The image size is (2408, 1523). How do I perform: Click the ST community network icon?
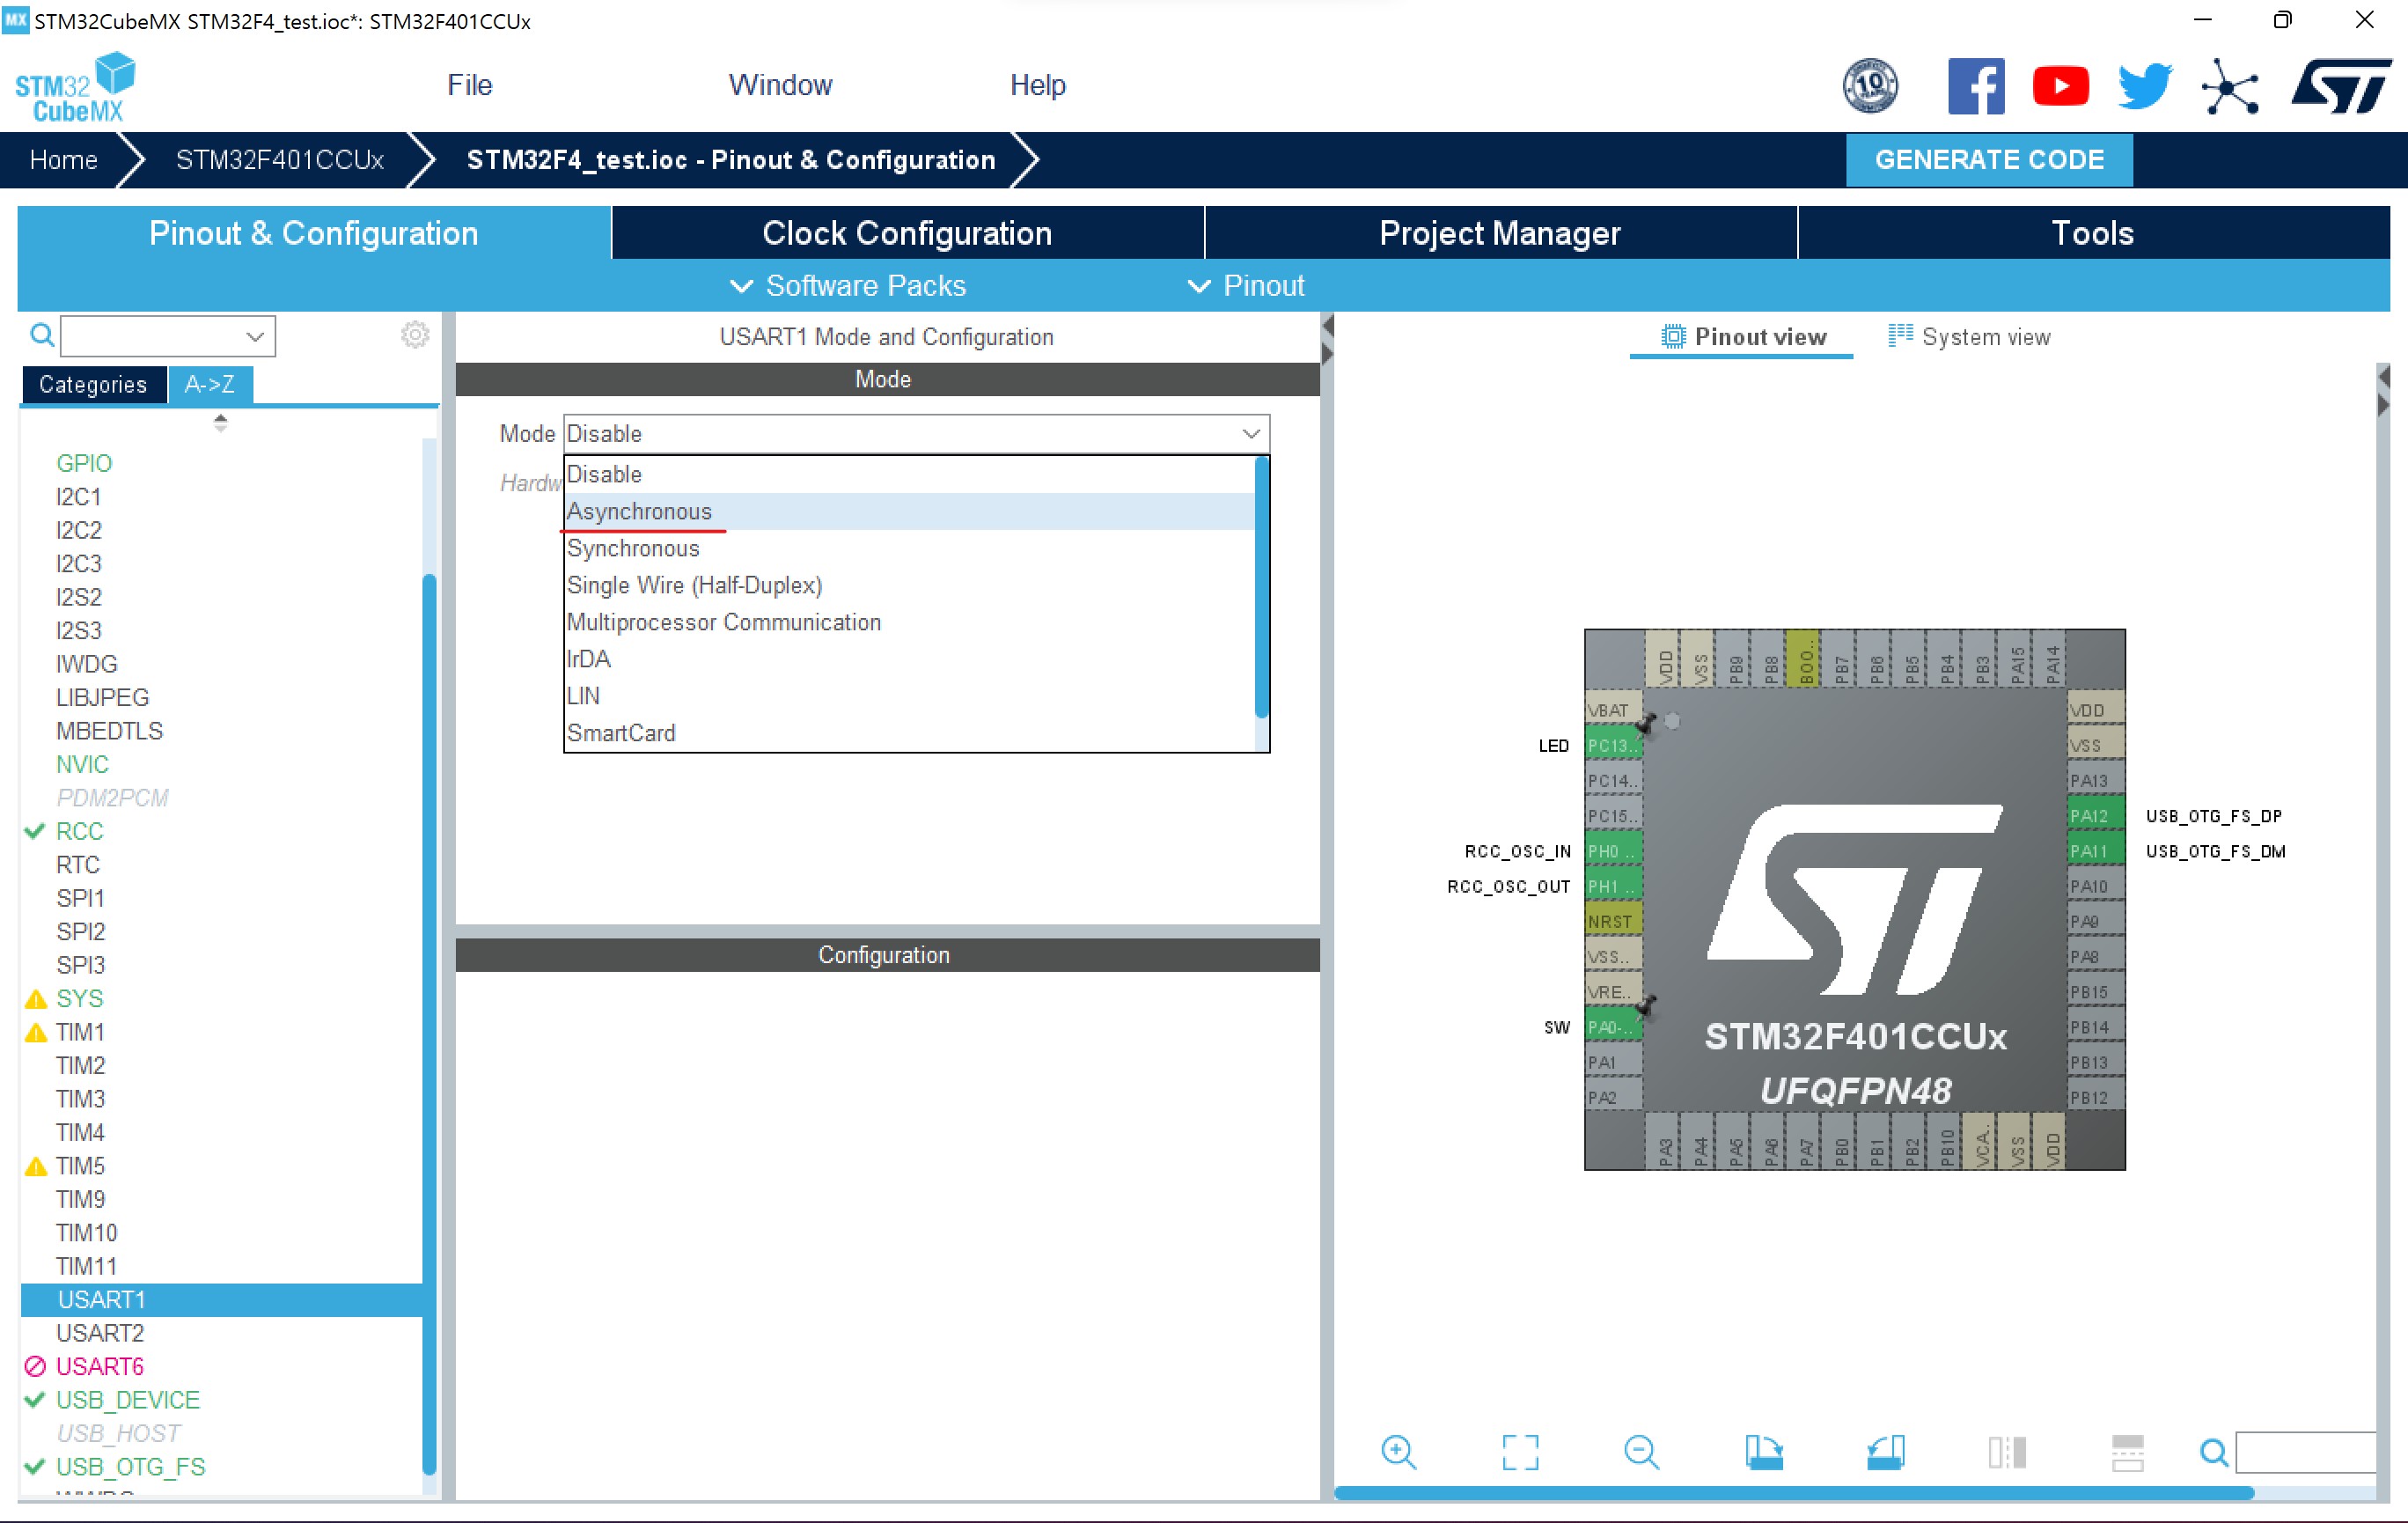coord(2229,87)
